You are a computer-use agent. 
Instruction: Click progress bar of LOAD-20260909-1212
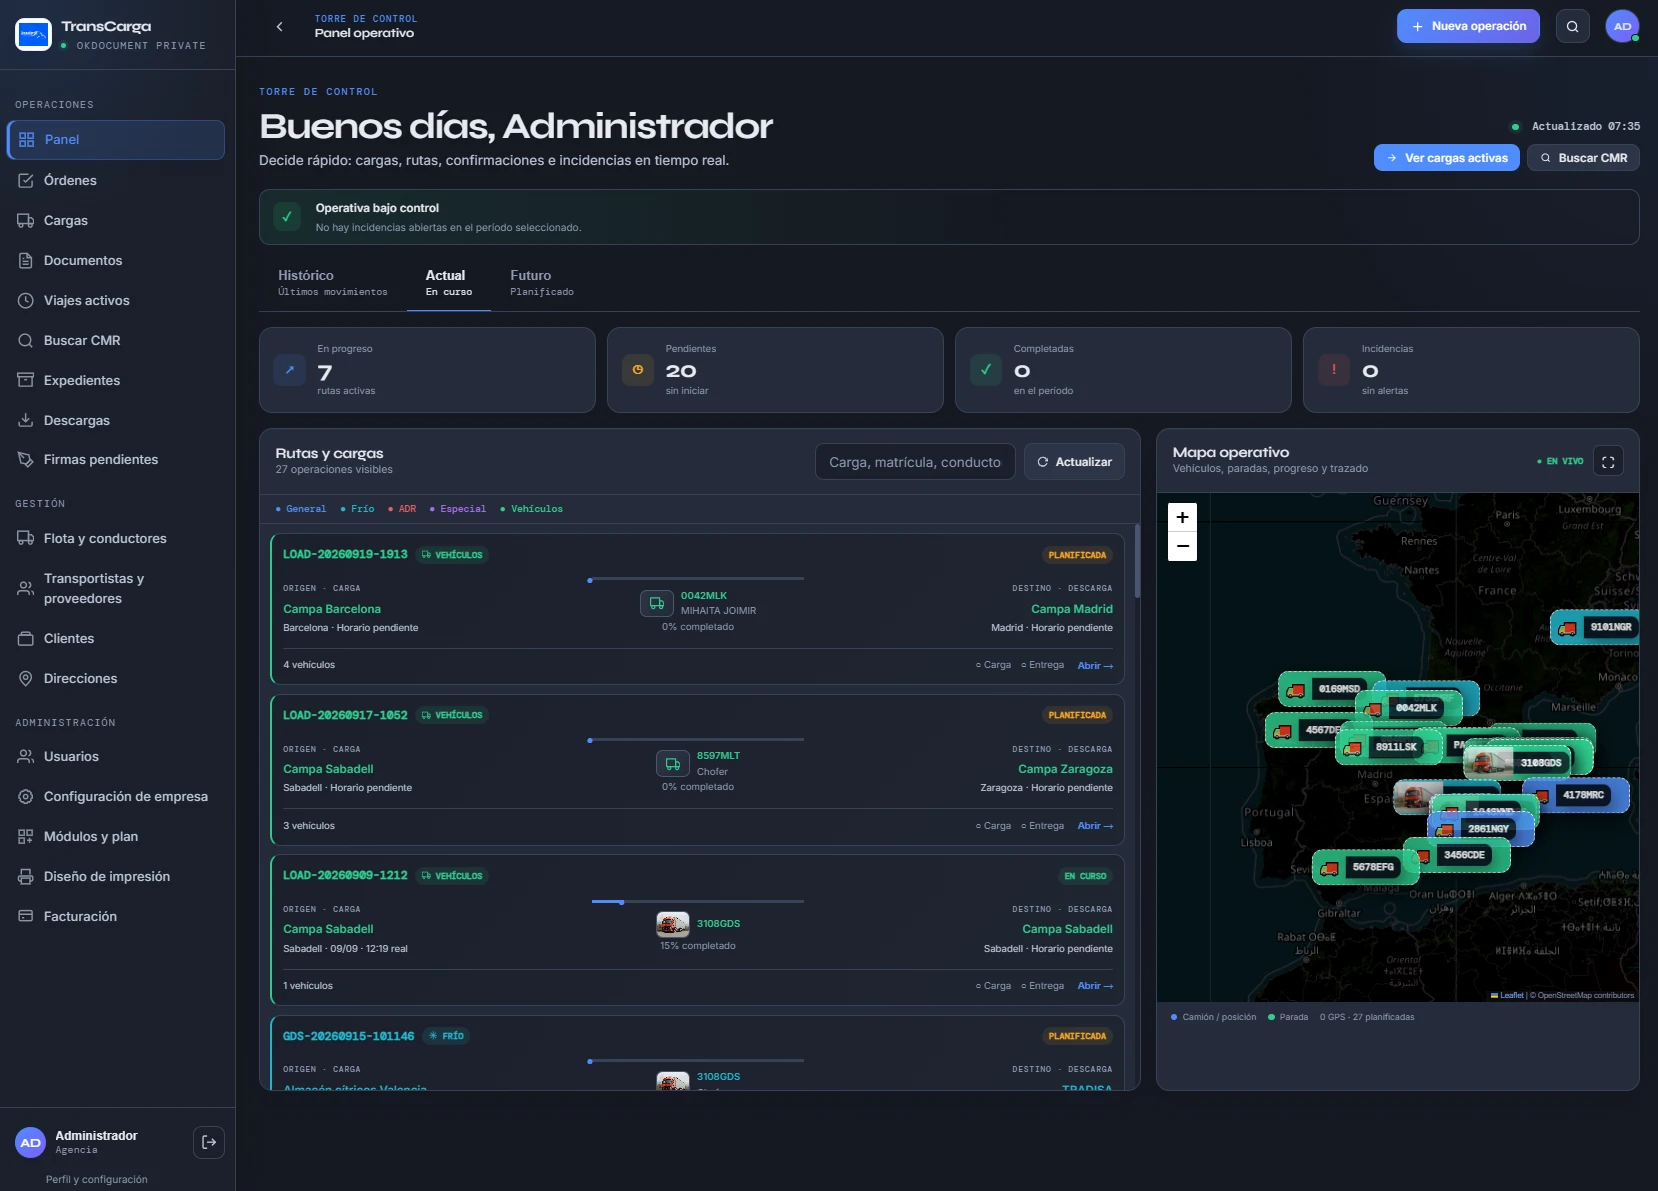pyautogui.click(x=697, y=902)
